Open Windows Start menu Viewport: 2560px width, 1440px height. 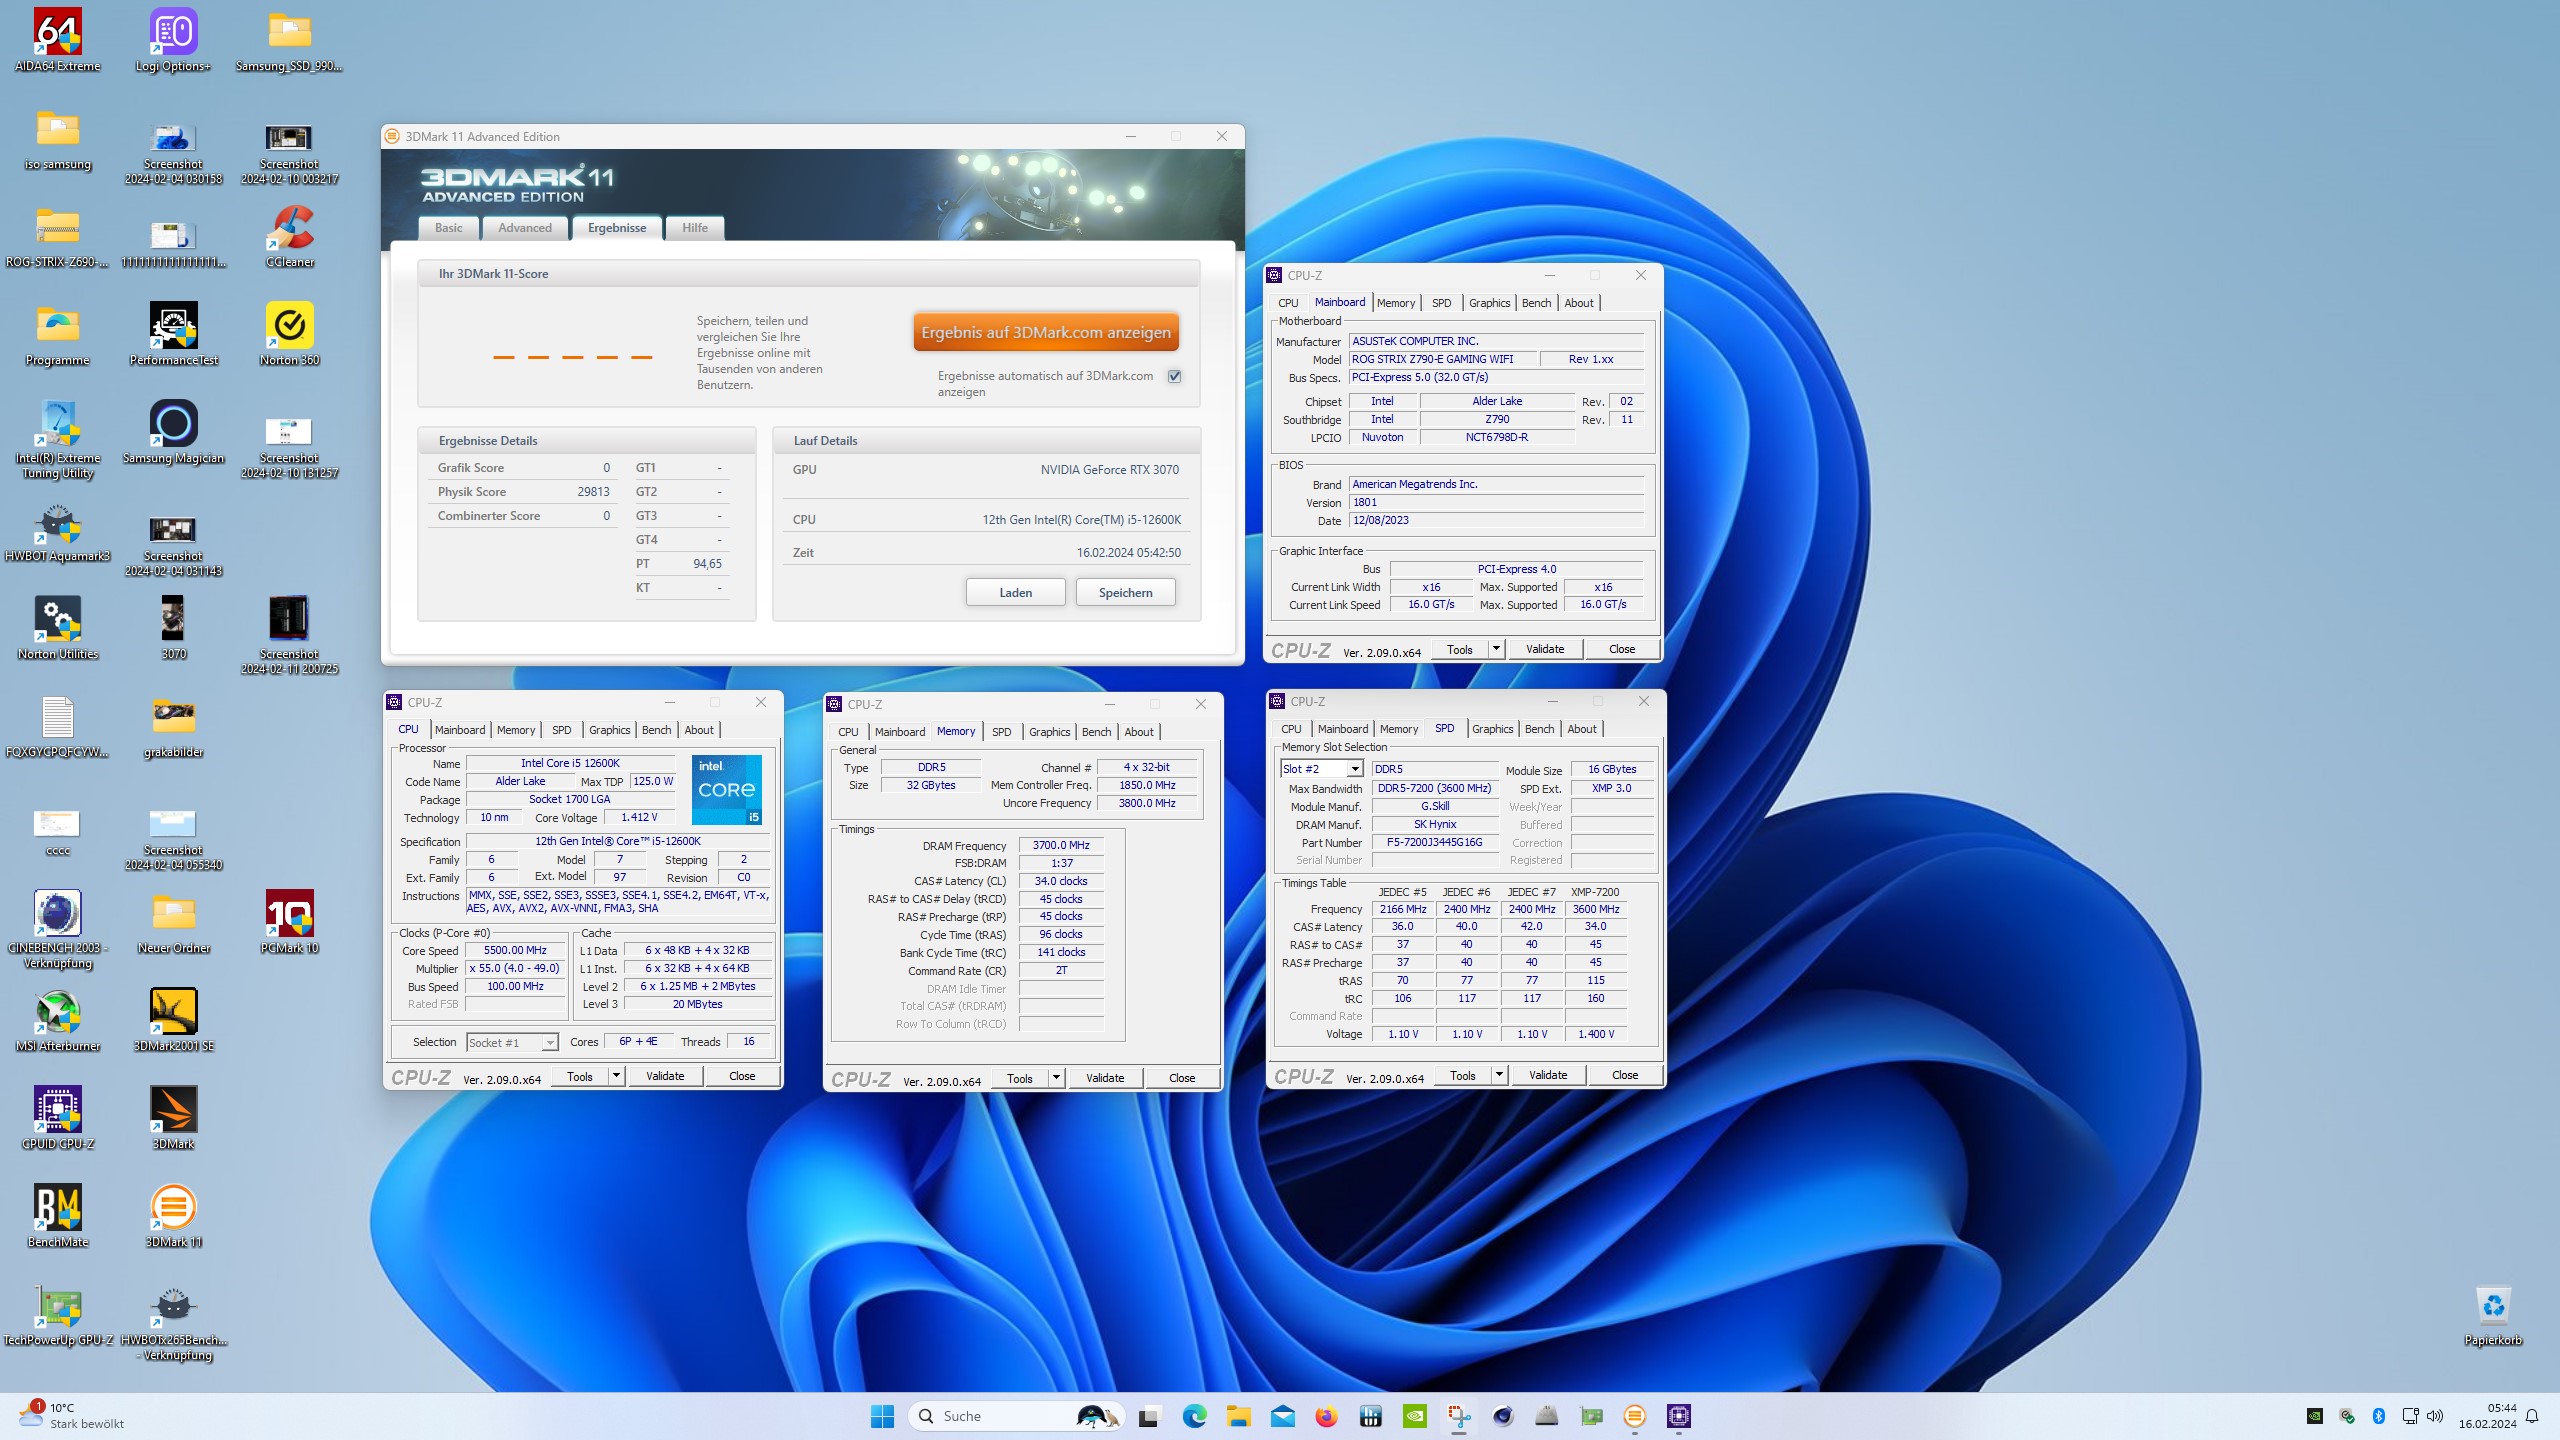(882, 1416)
